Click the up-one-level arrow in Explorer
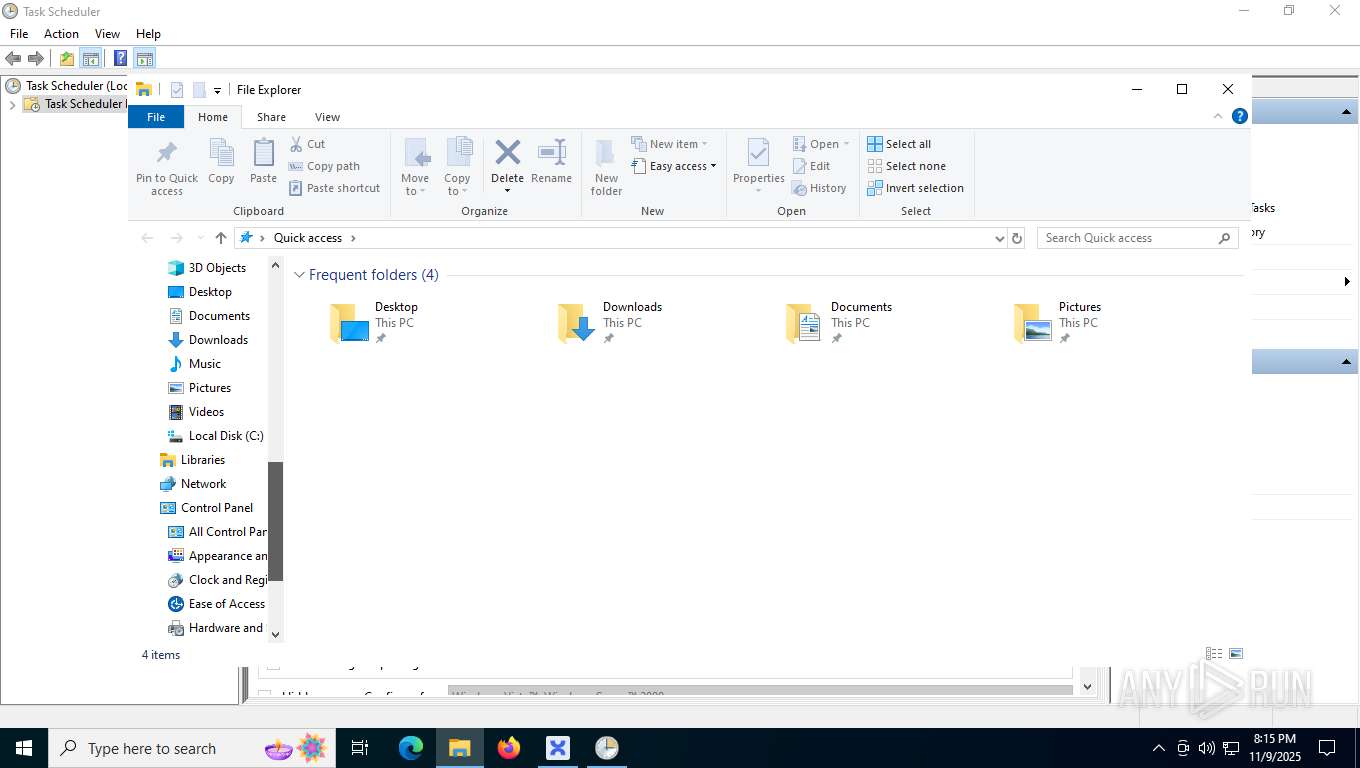The image size is (1360, 768). coord(221,238)
